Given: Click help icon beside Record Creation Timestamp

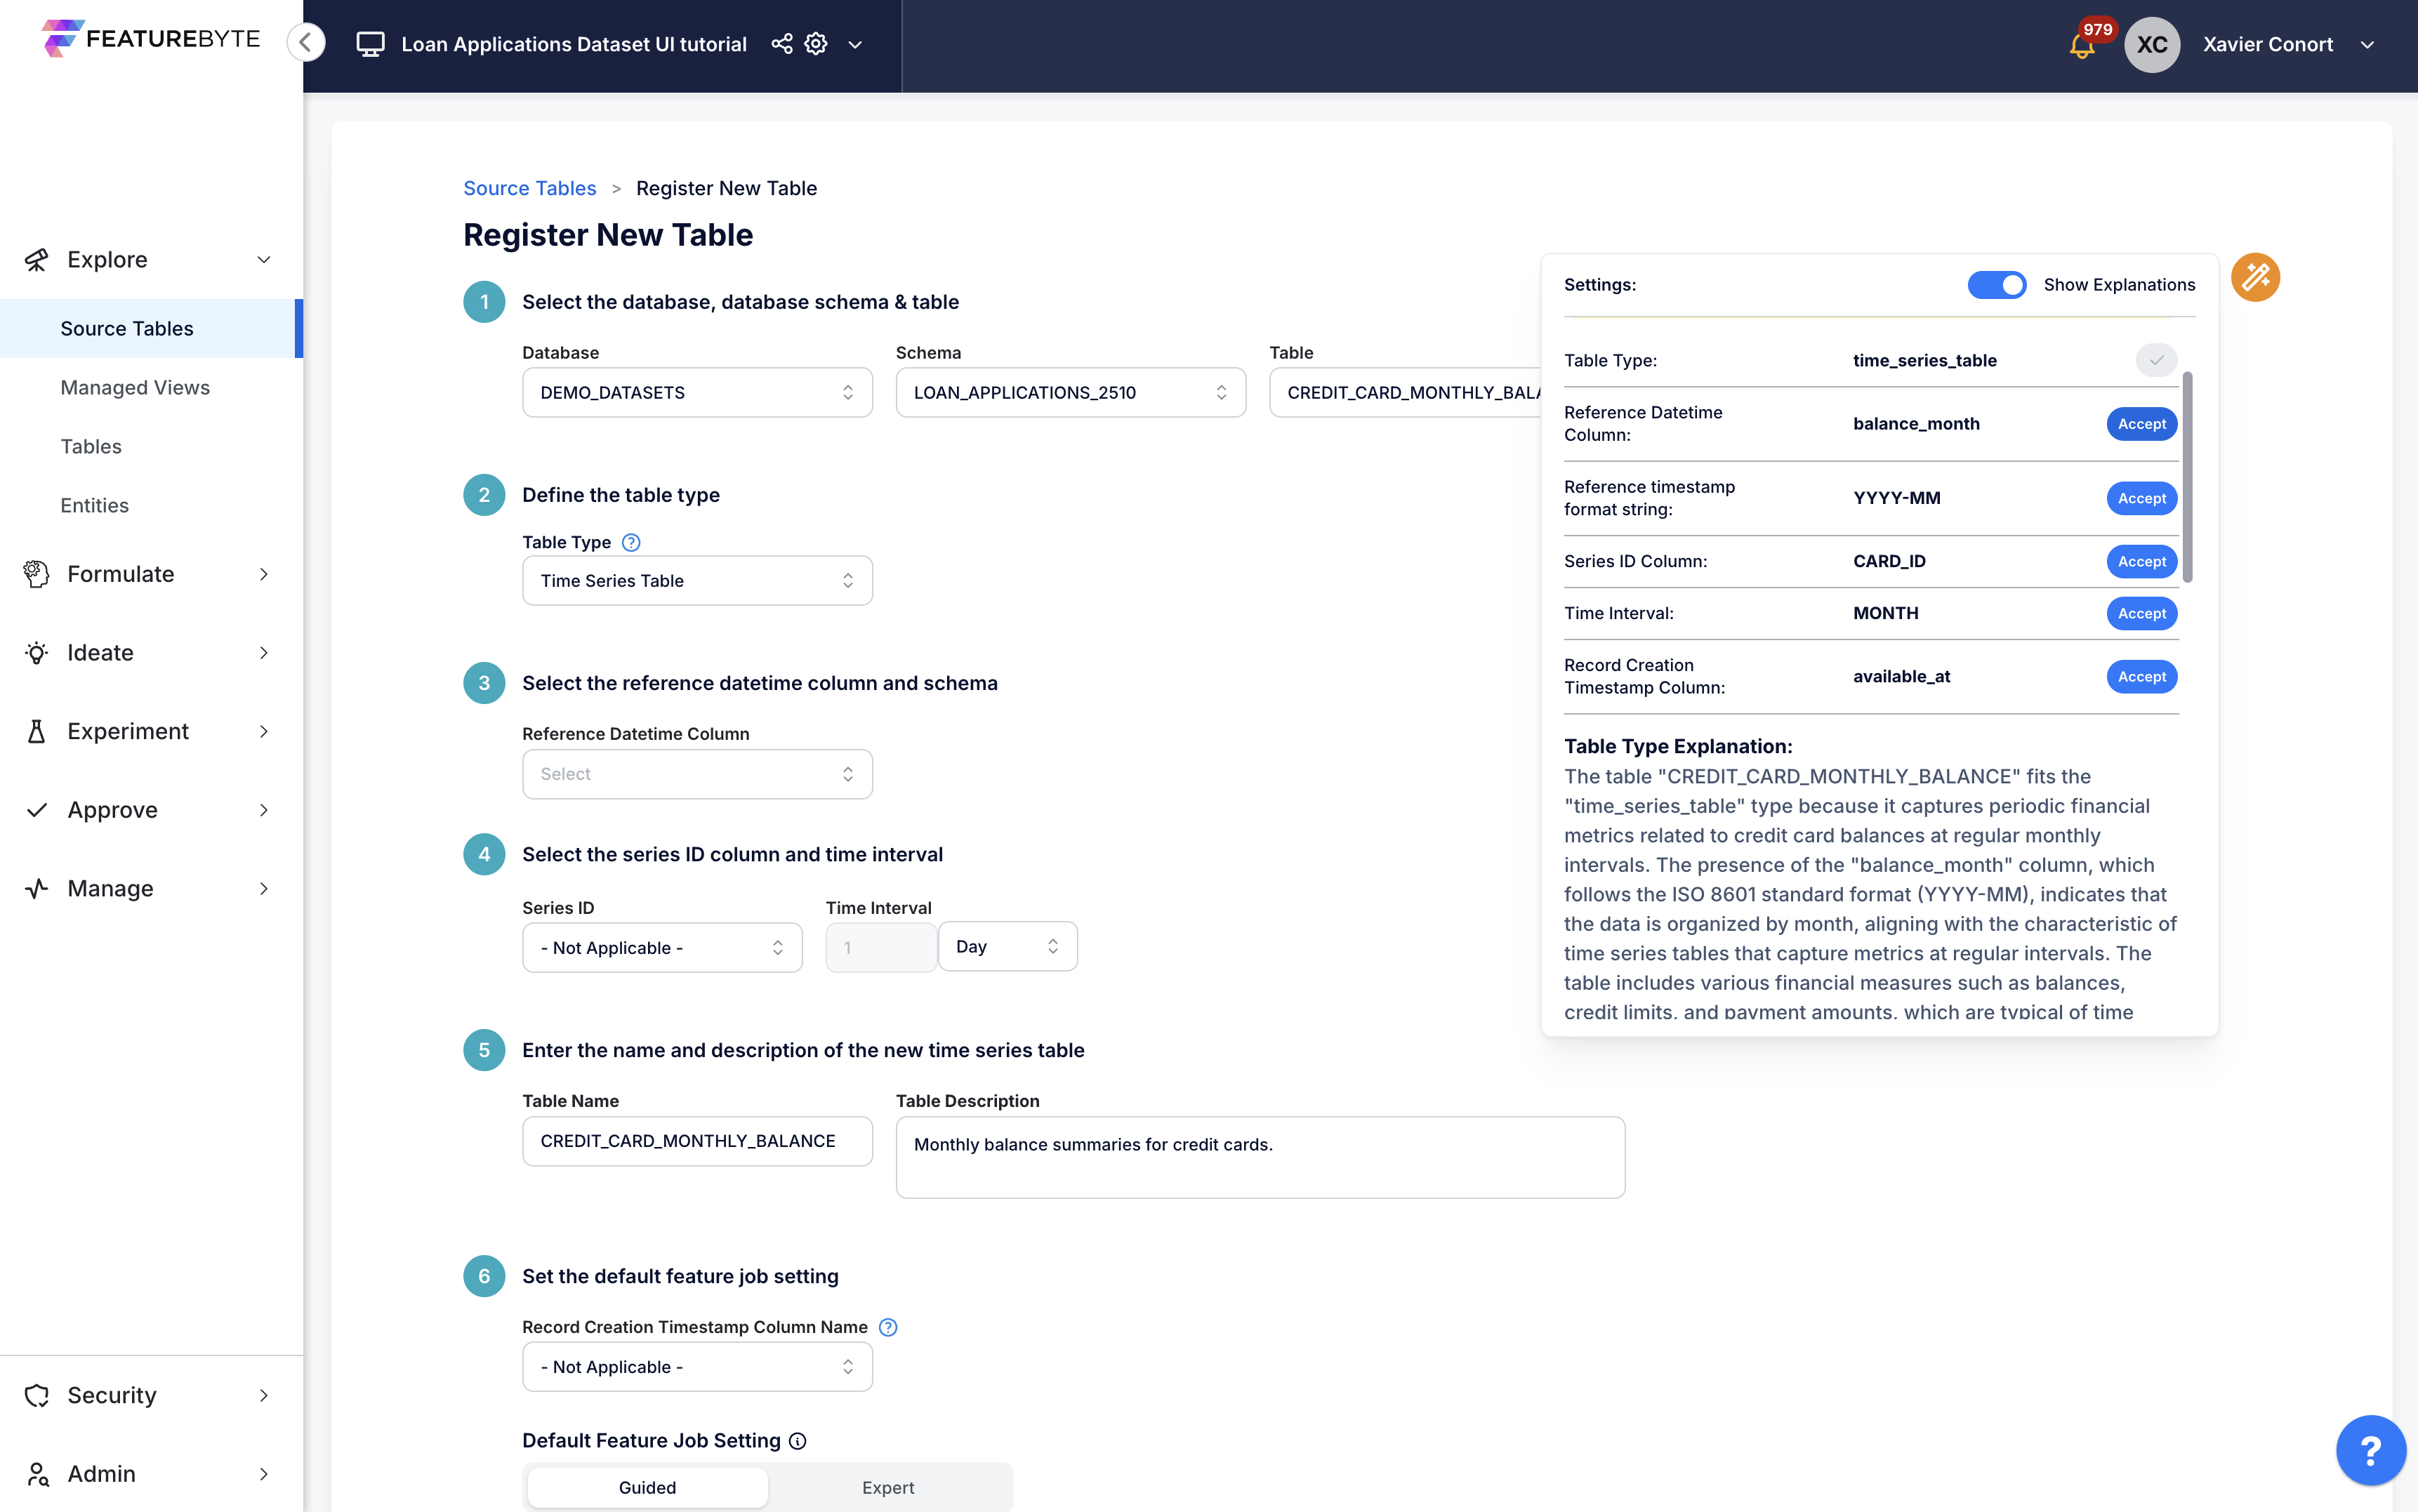Looking at the screenshot, I should click(888, 1327).
